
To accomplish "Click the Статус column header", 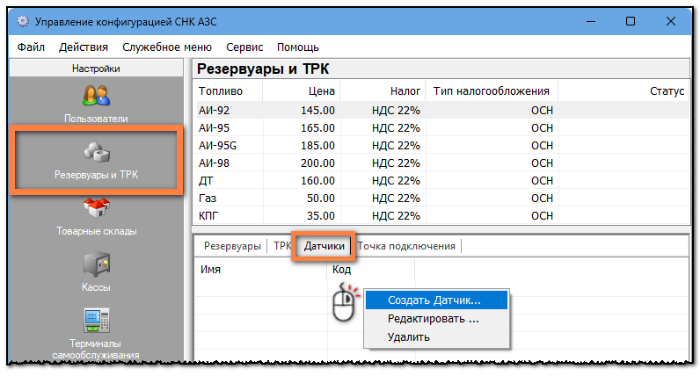I will point(623,91).
